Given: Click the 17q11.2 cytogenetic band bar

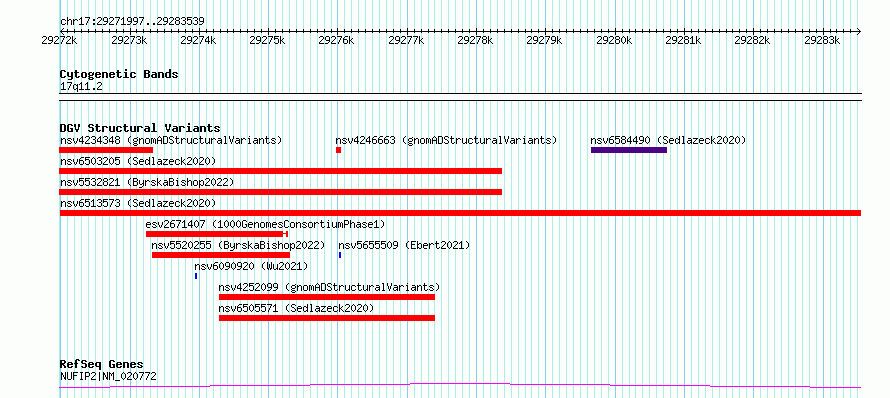Looking at the screenshot, I should 460,97.
